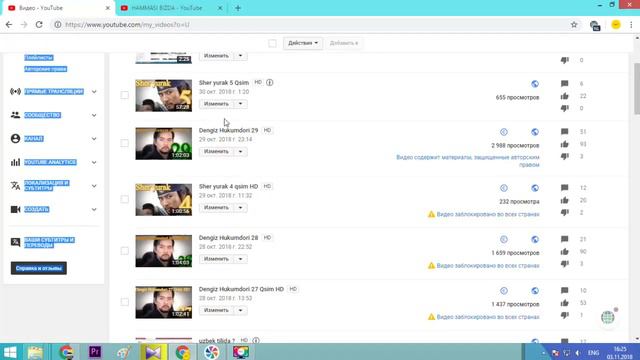Click the browser address bar URL
Image resolution: width=640 pixels, height=360 pixels.
[x=127, y=24]
